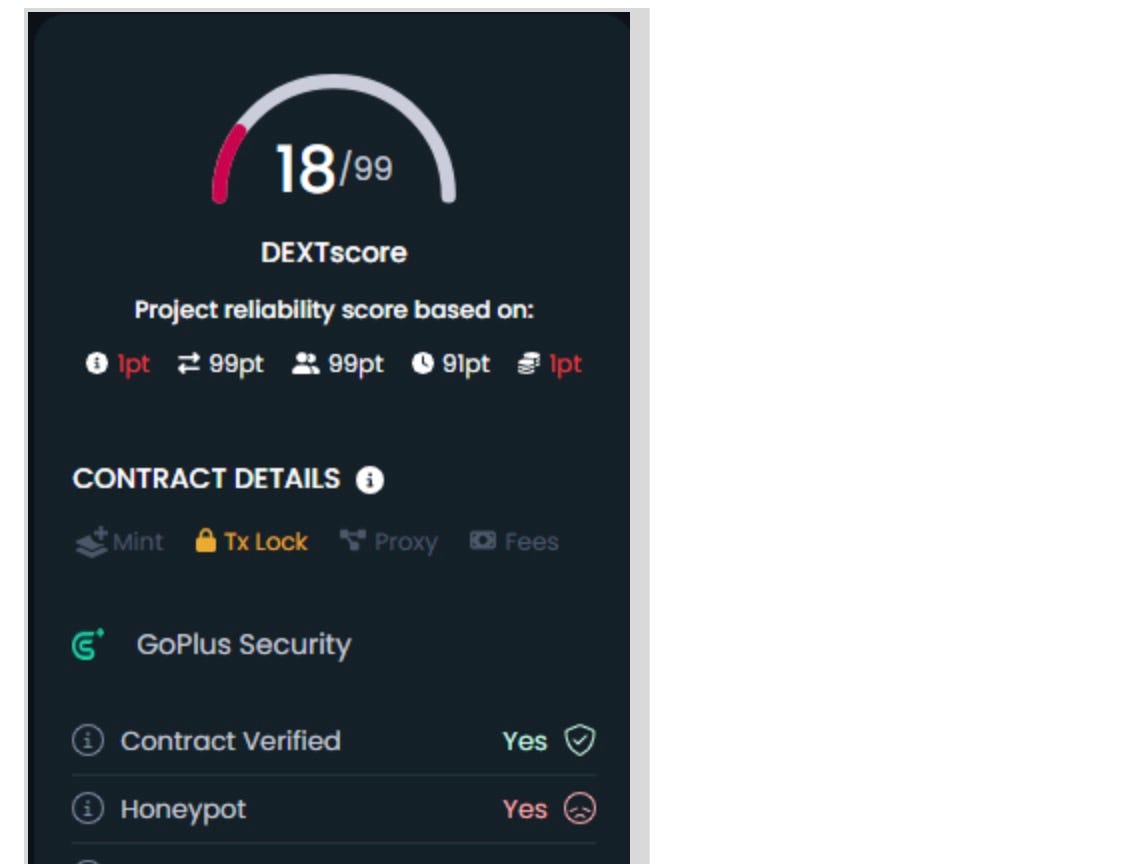Click the Honeypot Yes label
The height and width of the screenshot is (864, 1134).
click(x=524, y=809)
